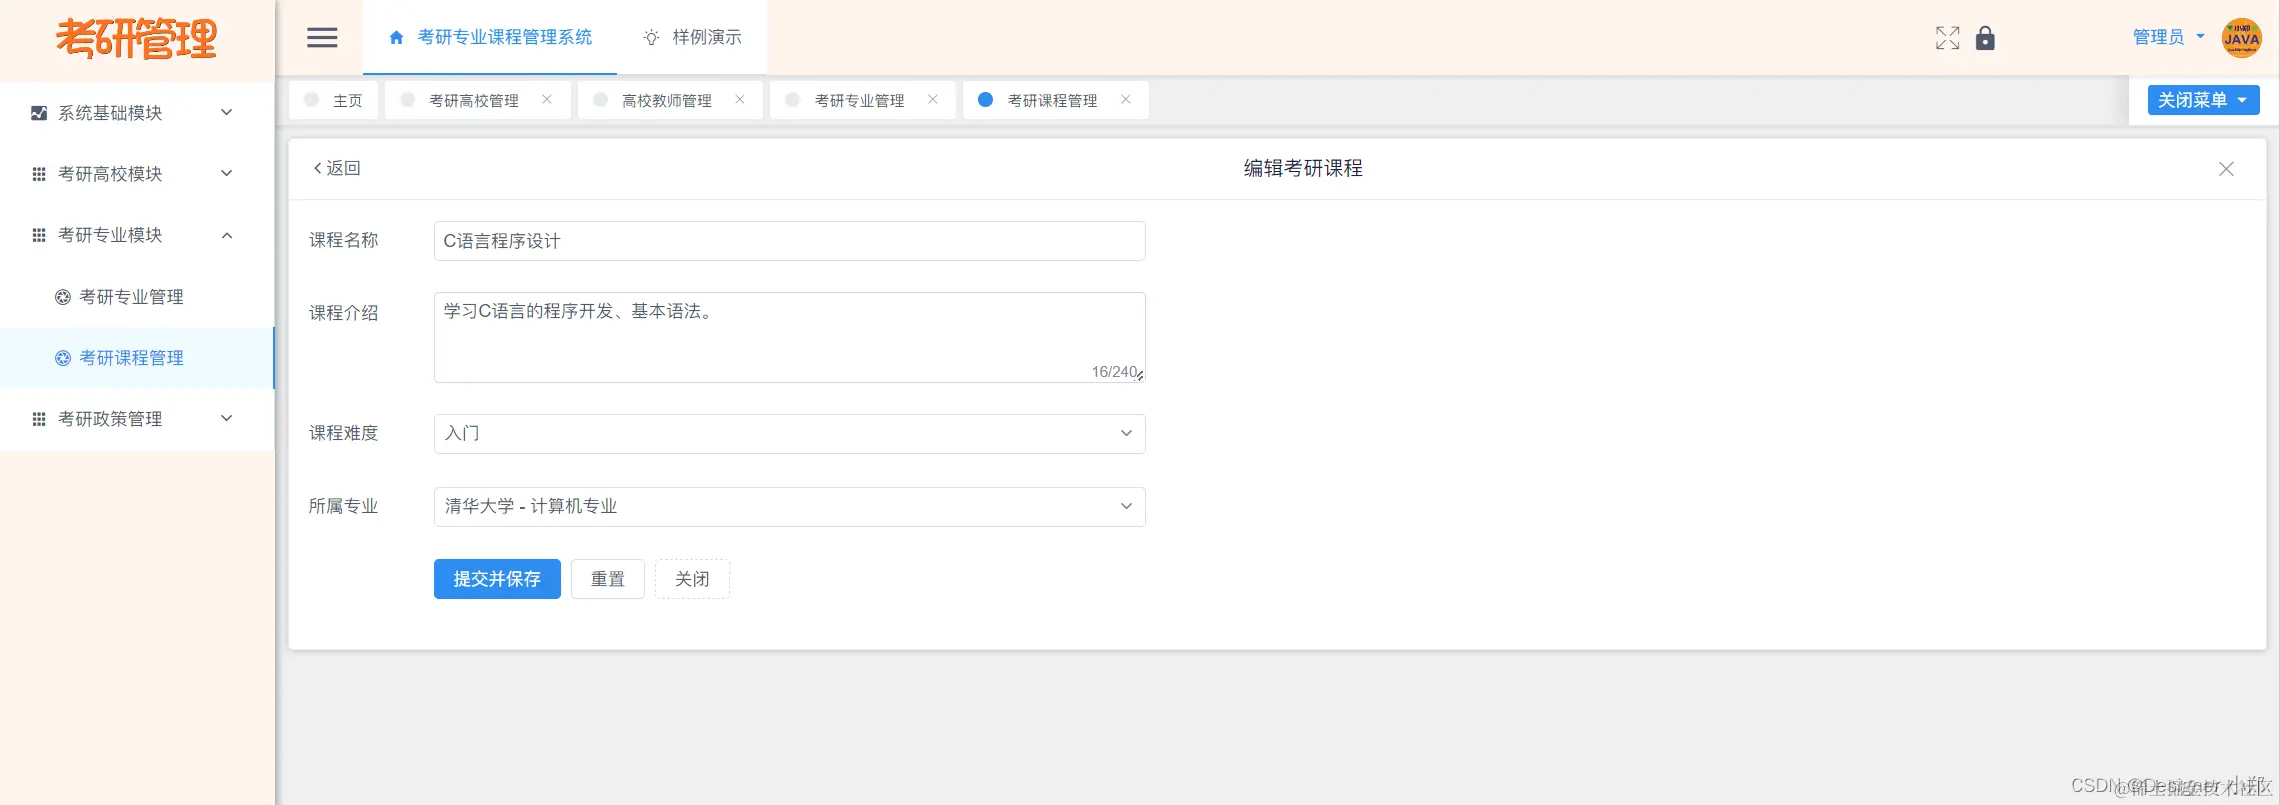Collapse the 考研专业模块 chevron

(x=227, y=235)
